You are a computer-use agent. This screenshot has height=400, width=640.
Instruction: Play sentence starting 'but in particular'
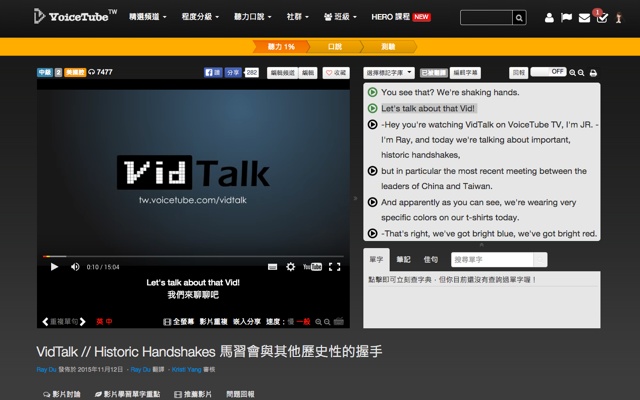tap(372, 171)
